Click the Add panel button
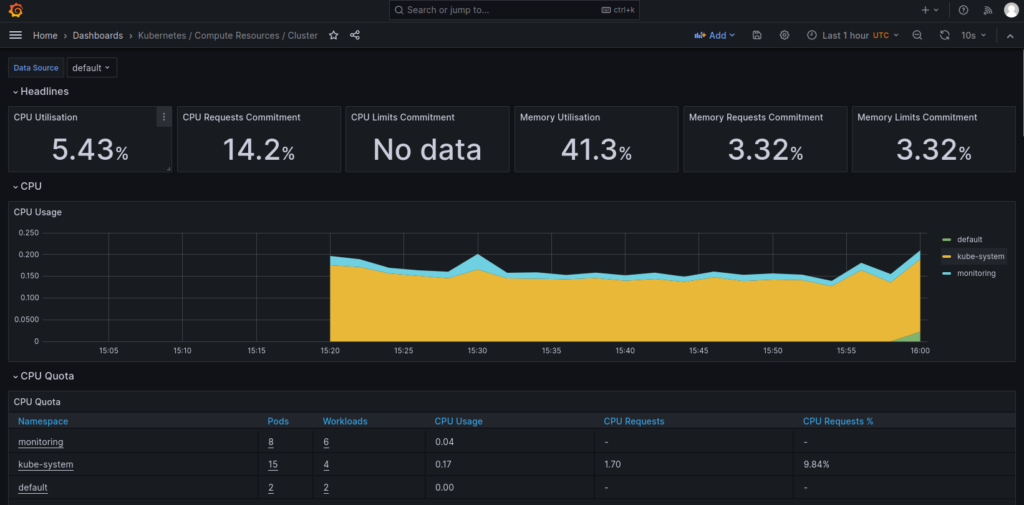The width and height of the screenshot is (1024, 505). point(715,35)
